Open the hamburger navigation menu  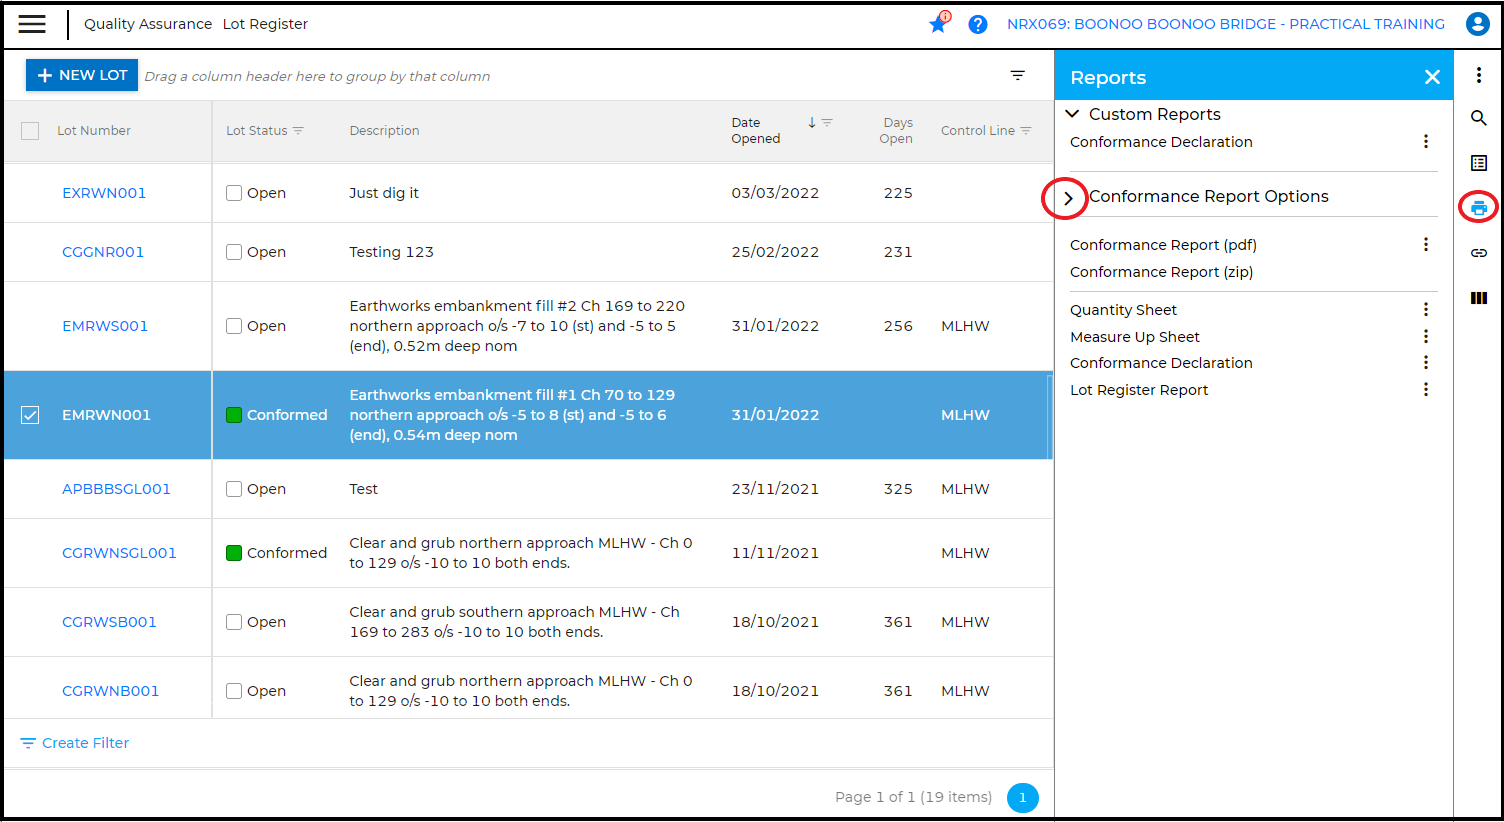32,24
